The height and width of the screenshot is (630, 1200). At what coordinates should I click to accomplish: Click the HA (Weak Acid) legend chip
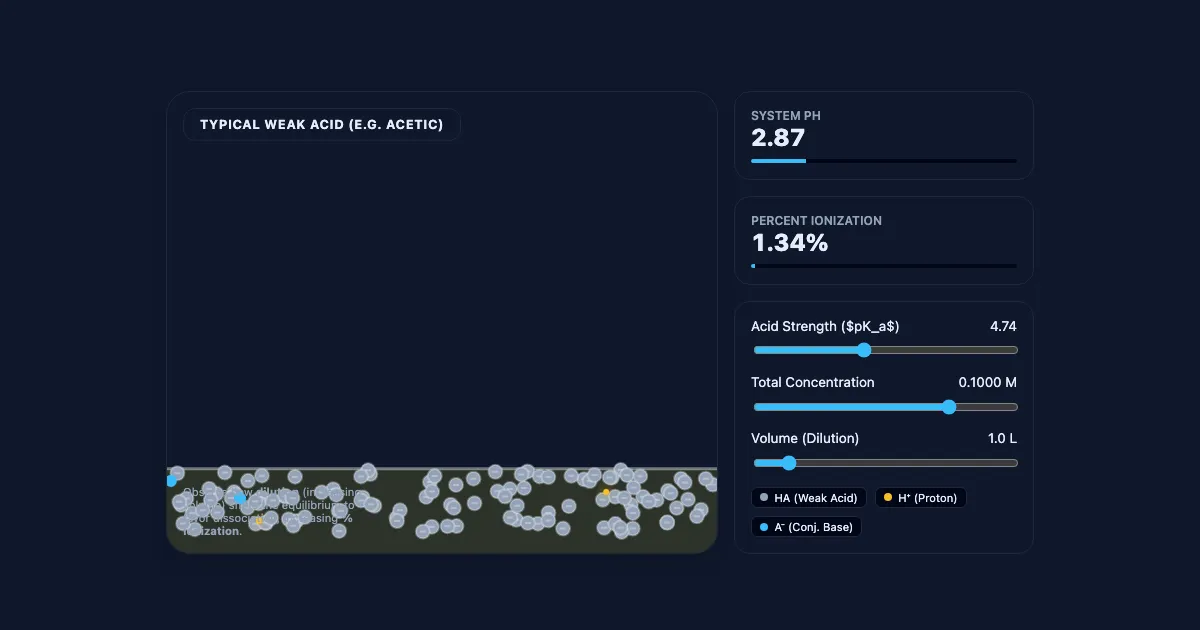tap(809, 498)
